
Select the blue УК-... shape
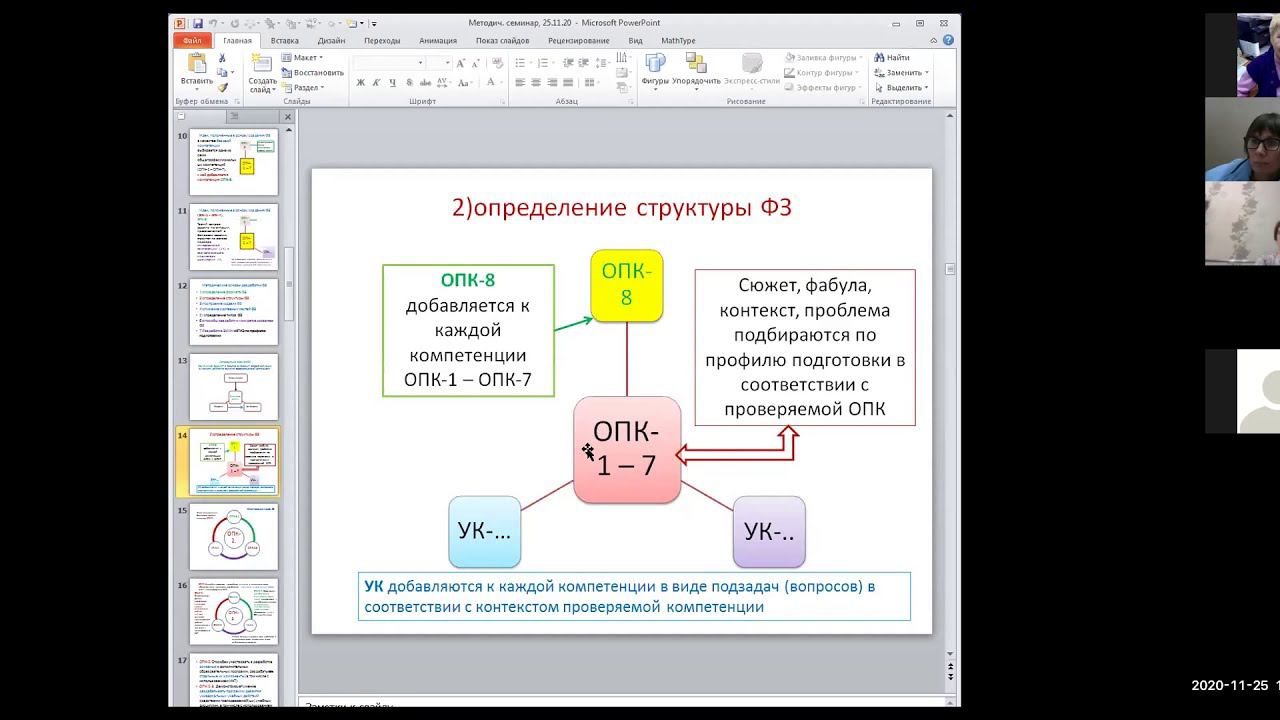pos(484,532)
